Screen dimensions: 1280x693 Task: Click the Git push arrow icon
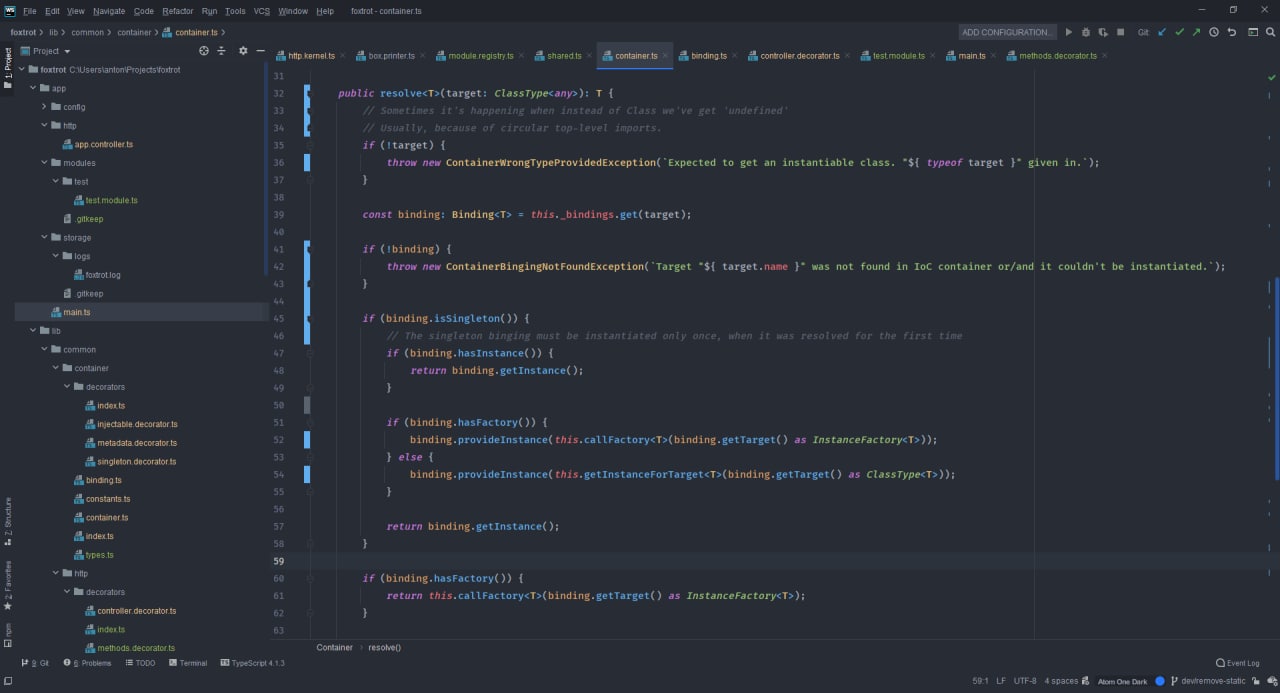(1196, 32)
